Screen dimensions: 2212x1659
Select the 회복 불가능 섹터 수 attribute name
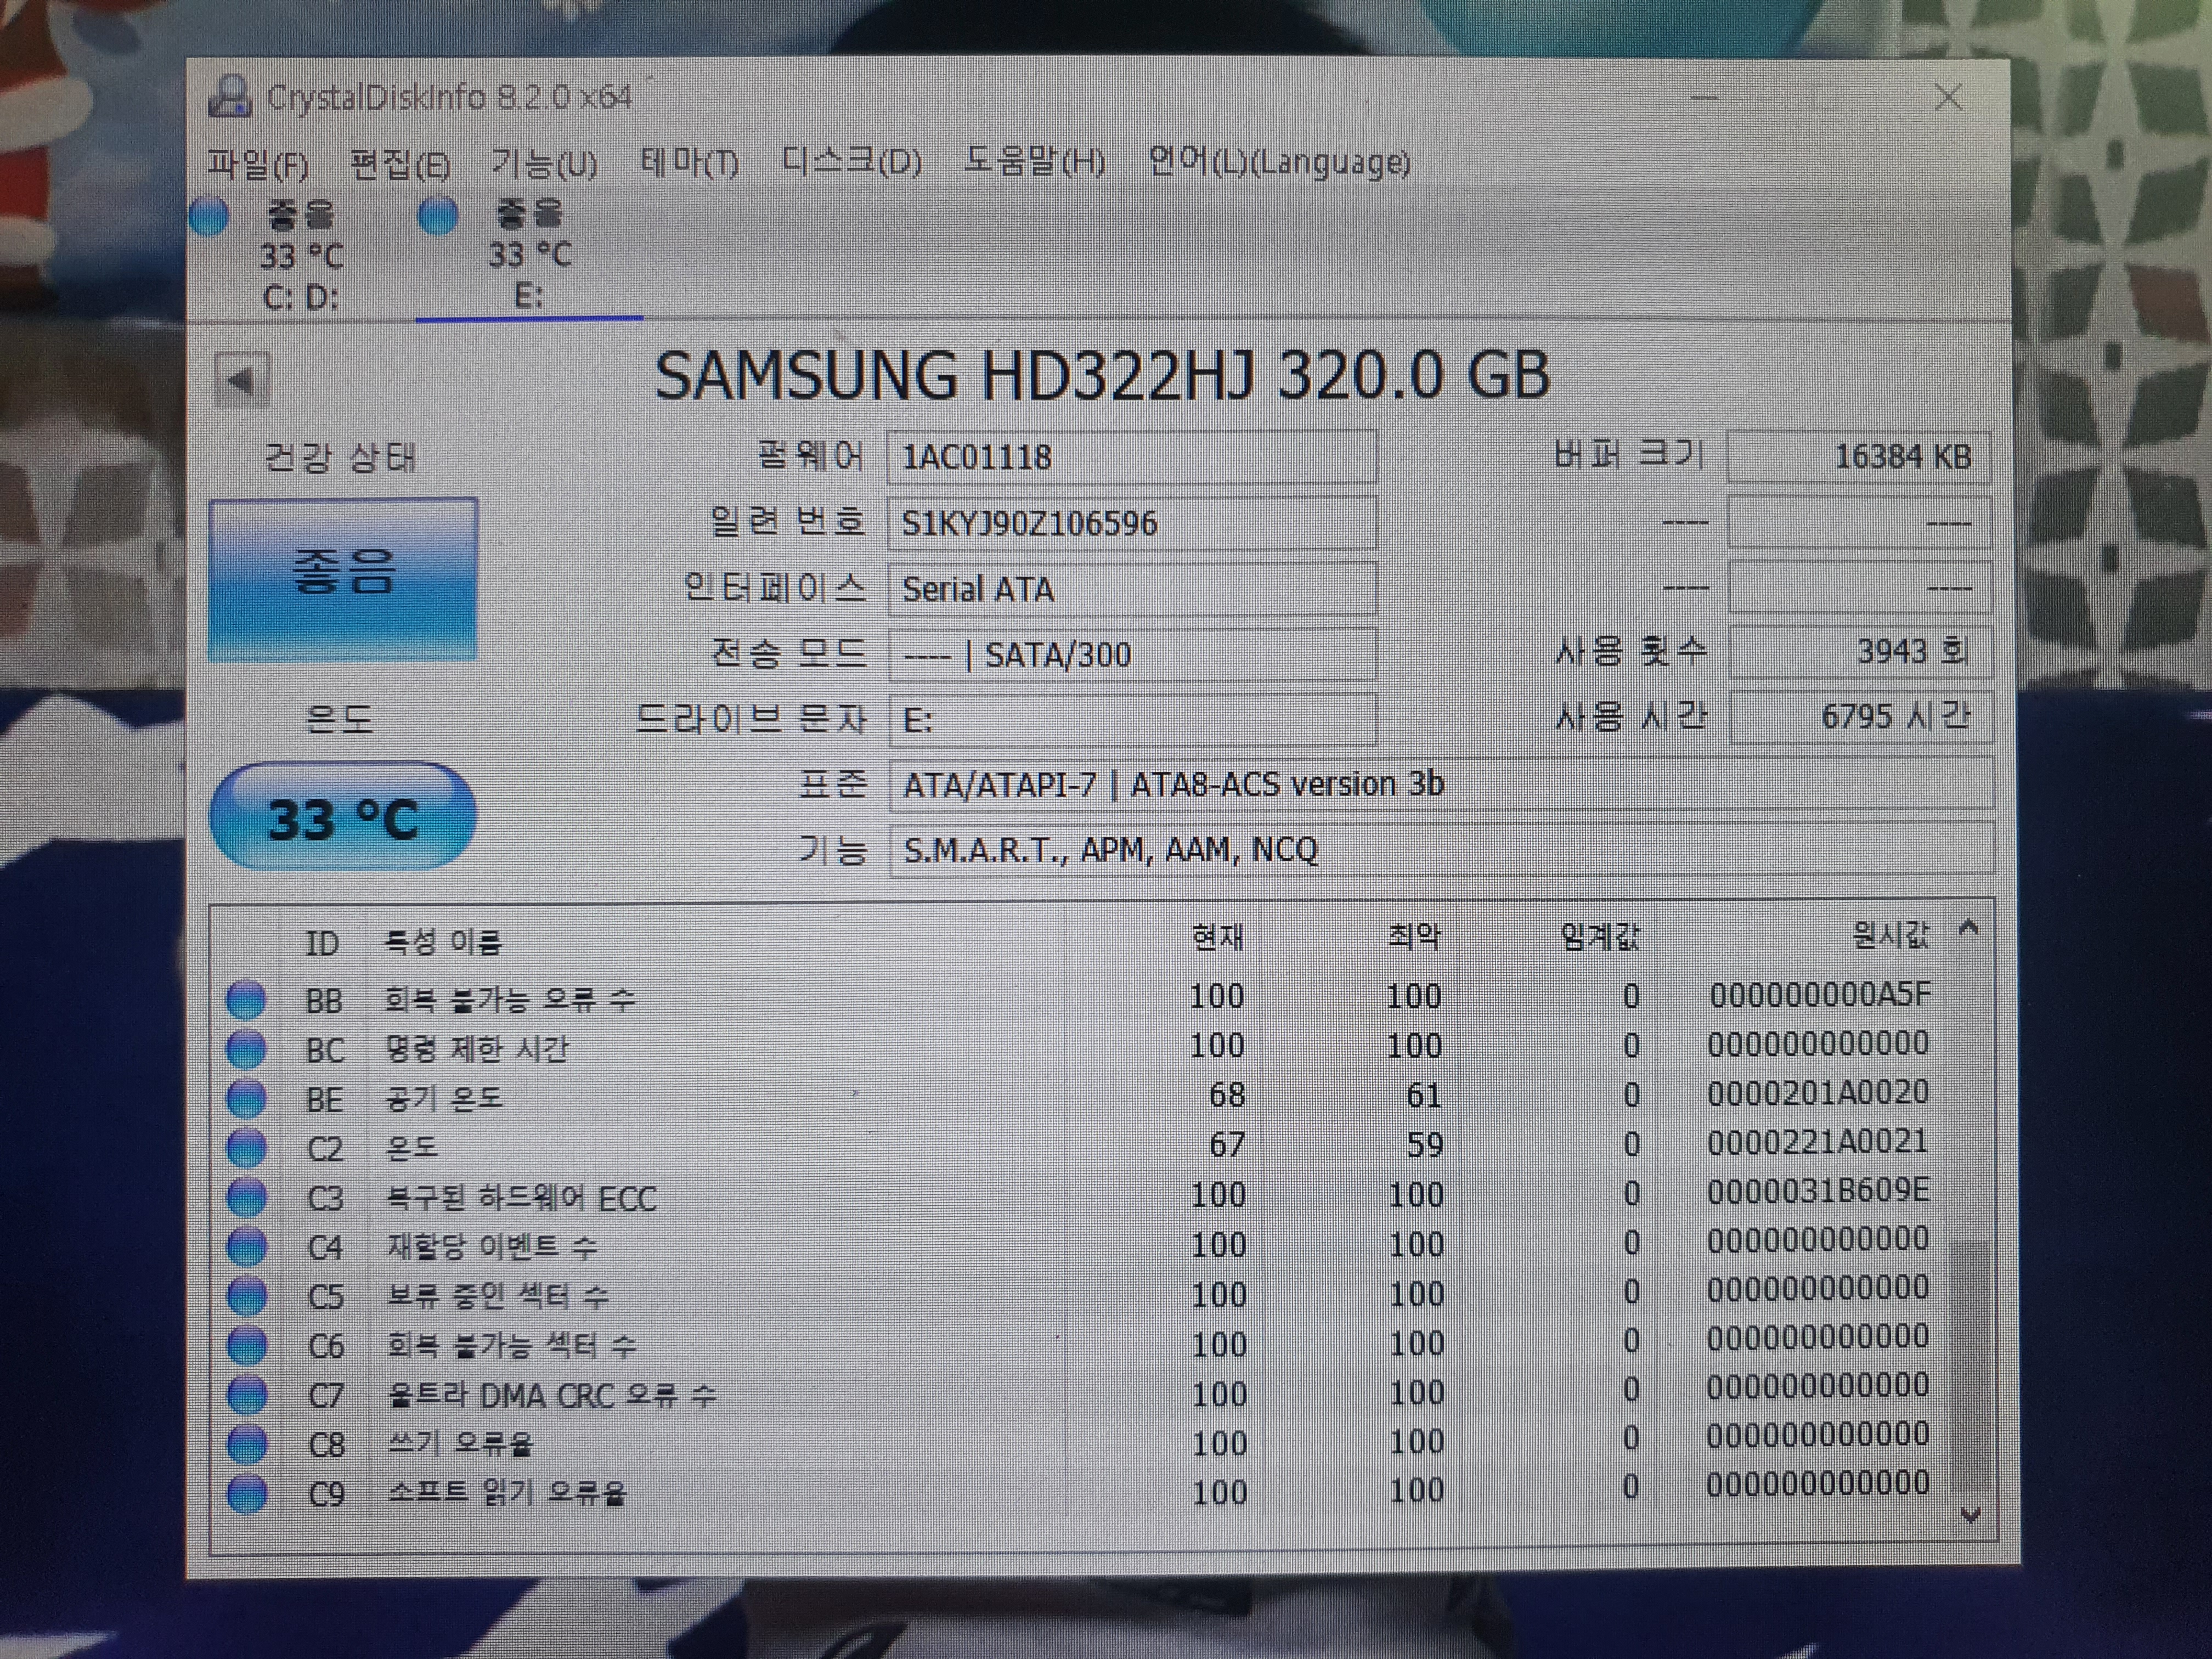coord(511,1345)
